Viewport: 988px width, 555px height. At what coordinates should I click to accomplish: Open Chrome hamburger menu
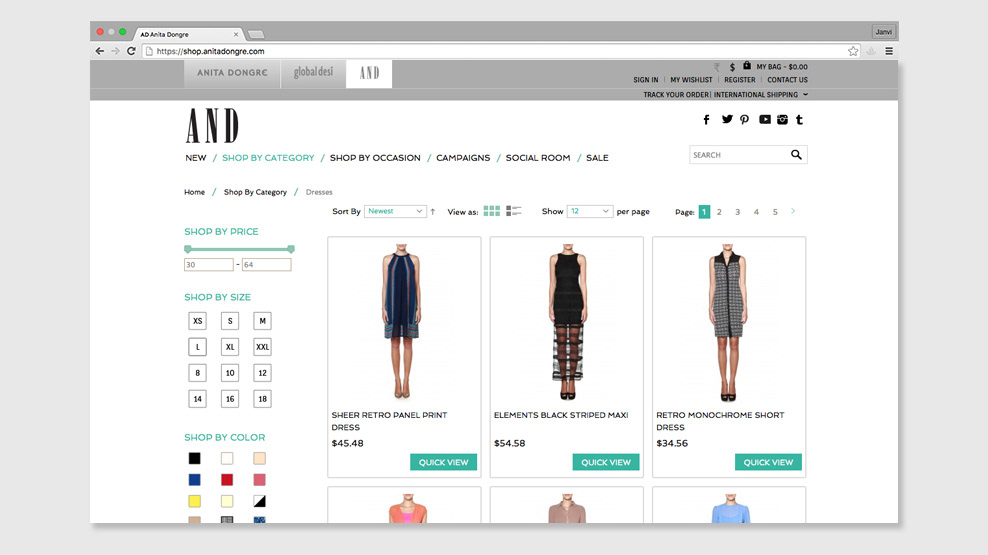pyautogui.click(x=889, y=51)
